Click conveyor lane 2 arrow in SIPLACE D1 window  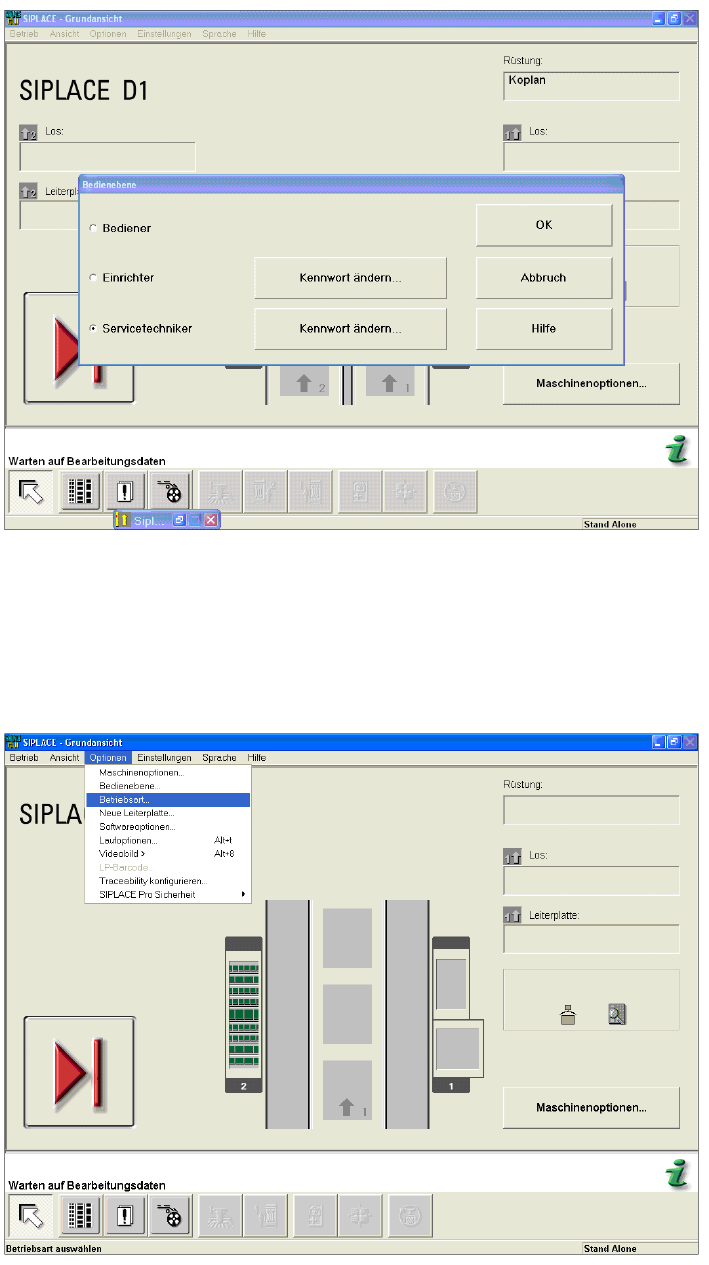[x=304, y=383]
